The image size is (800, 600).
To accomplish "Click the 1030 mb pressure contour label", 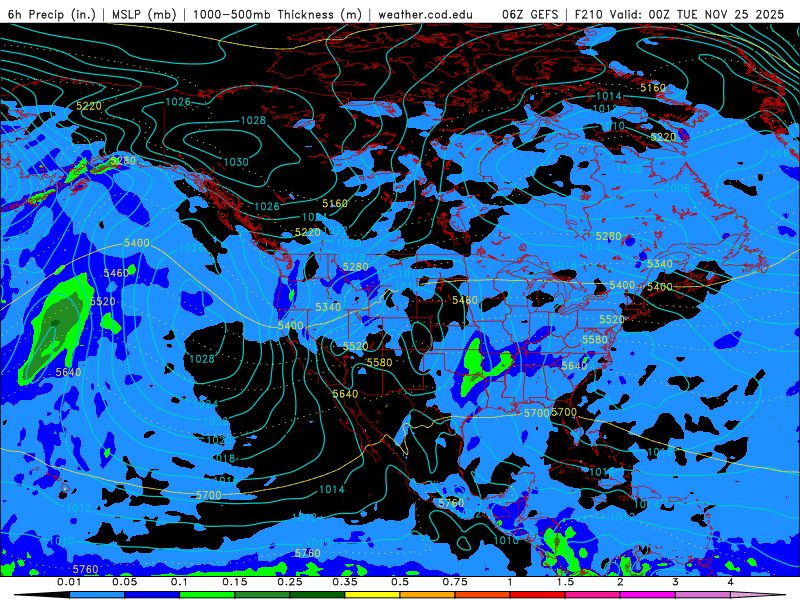I will pos(236,162).
